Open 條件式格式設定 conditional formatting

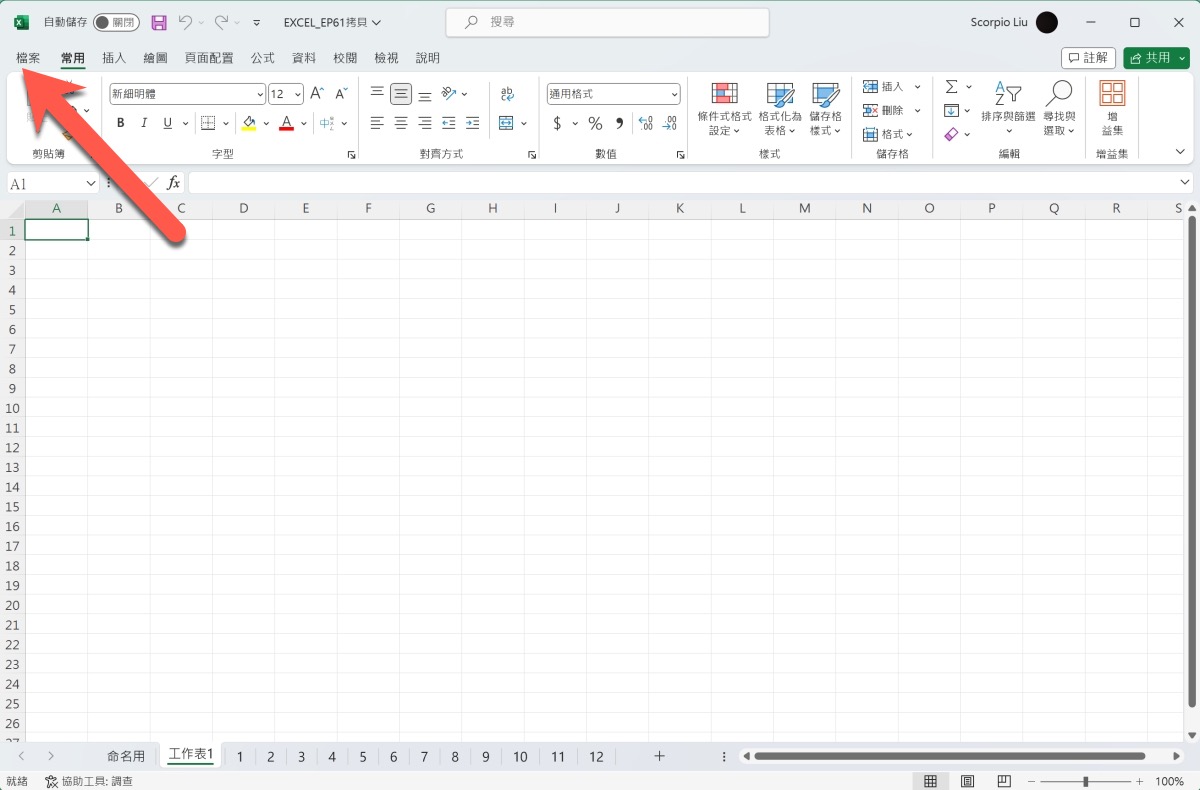[724, 108]
